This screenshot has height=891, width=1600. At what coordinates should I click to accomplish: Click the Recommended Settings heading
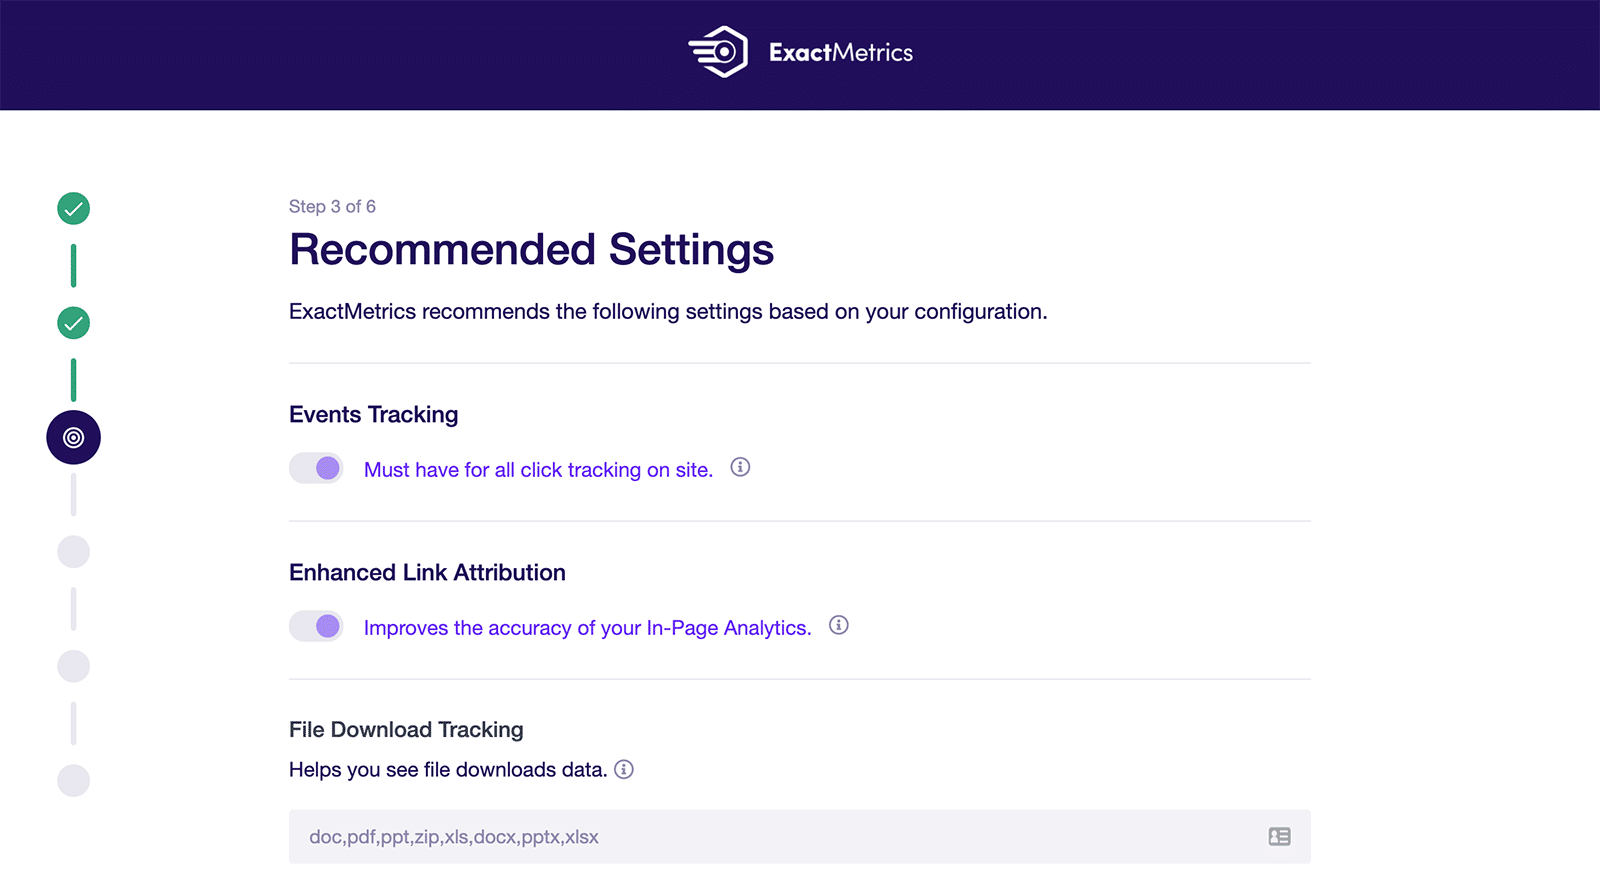click(x=531, y=249)
